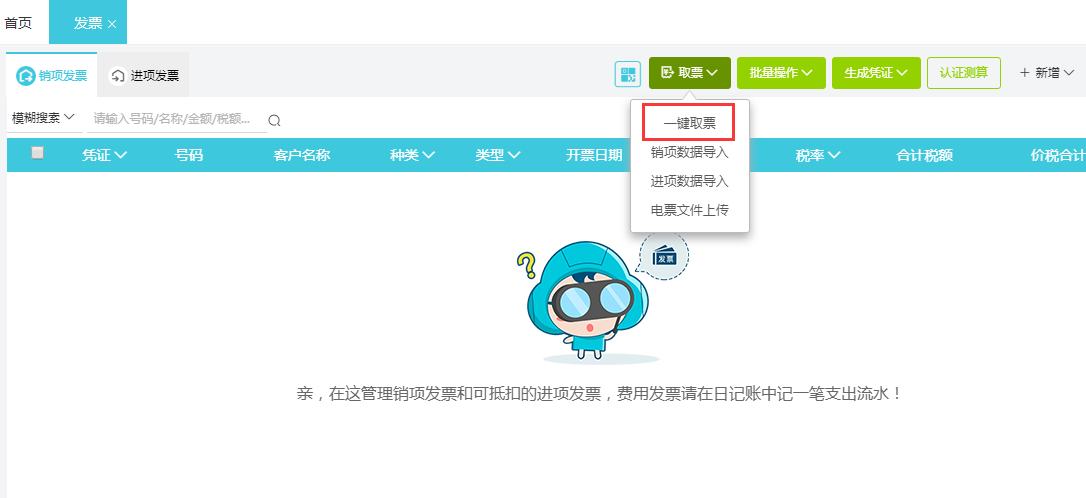This screenshot has width=1086, height=498.
Task: Click the 号码 column header
Action: 189,155
